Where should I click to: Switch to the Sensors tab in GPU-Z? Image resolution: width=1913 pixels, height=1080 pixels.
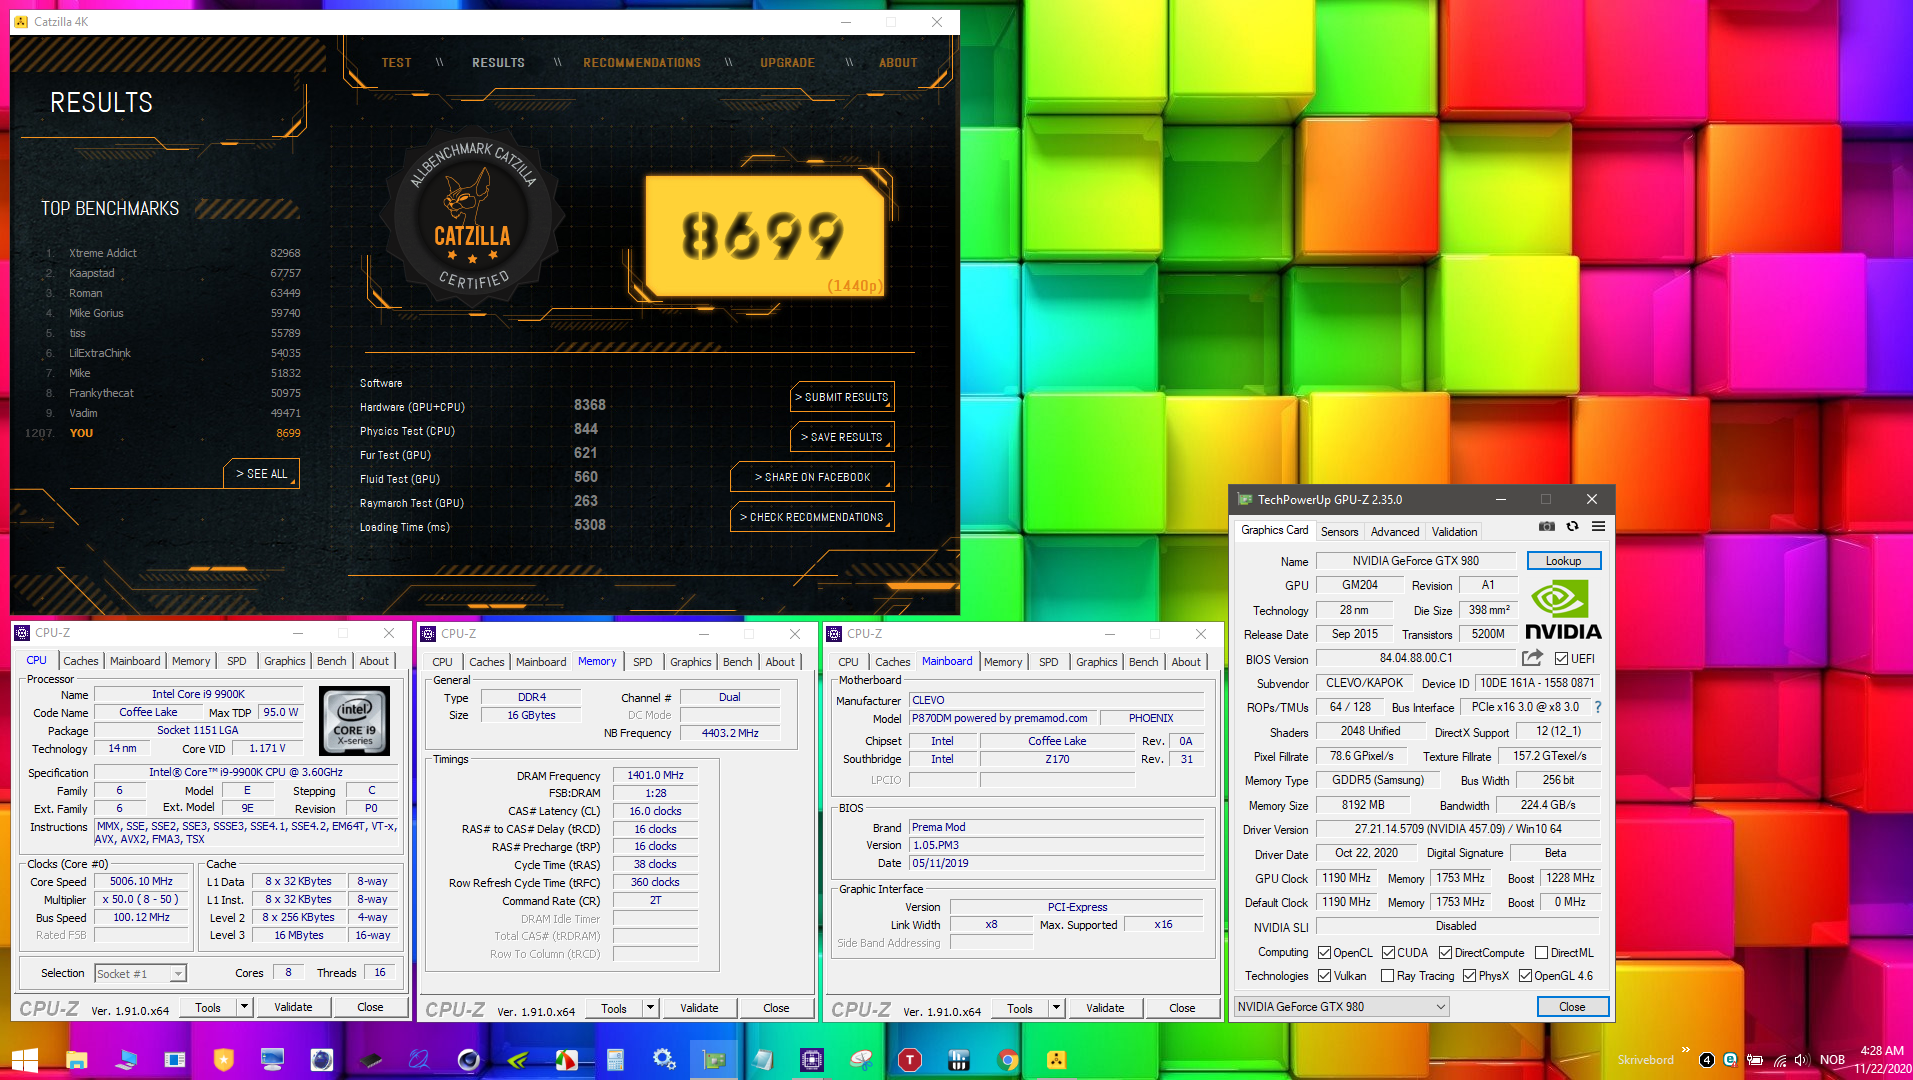(1339, 532)
